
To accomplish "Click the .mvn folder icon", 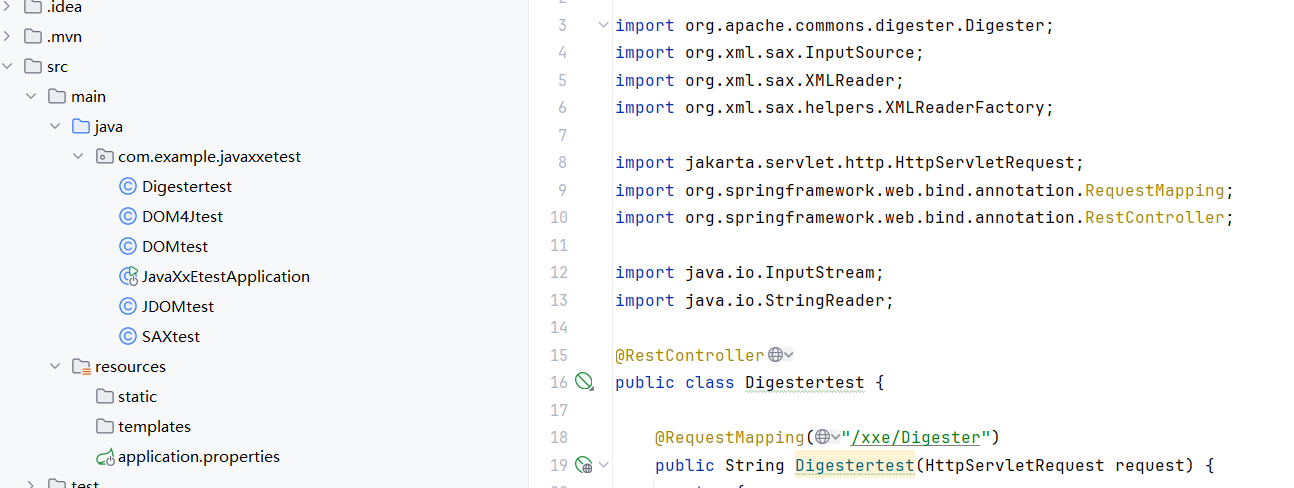I will click(33, 37).
